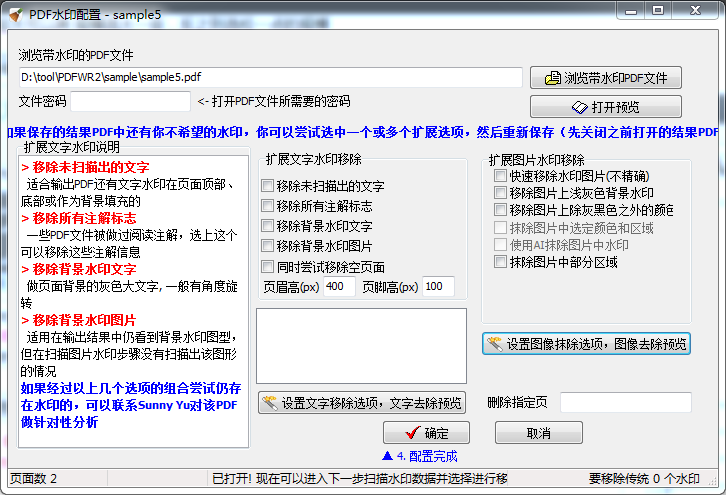Click the blue Sunny Yu contact text
This screenshot has height=495, width=726.
tap(131, 405)
